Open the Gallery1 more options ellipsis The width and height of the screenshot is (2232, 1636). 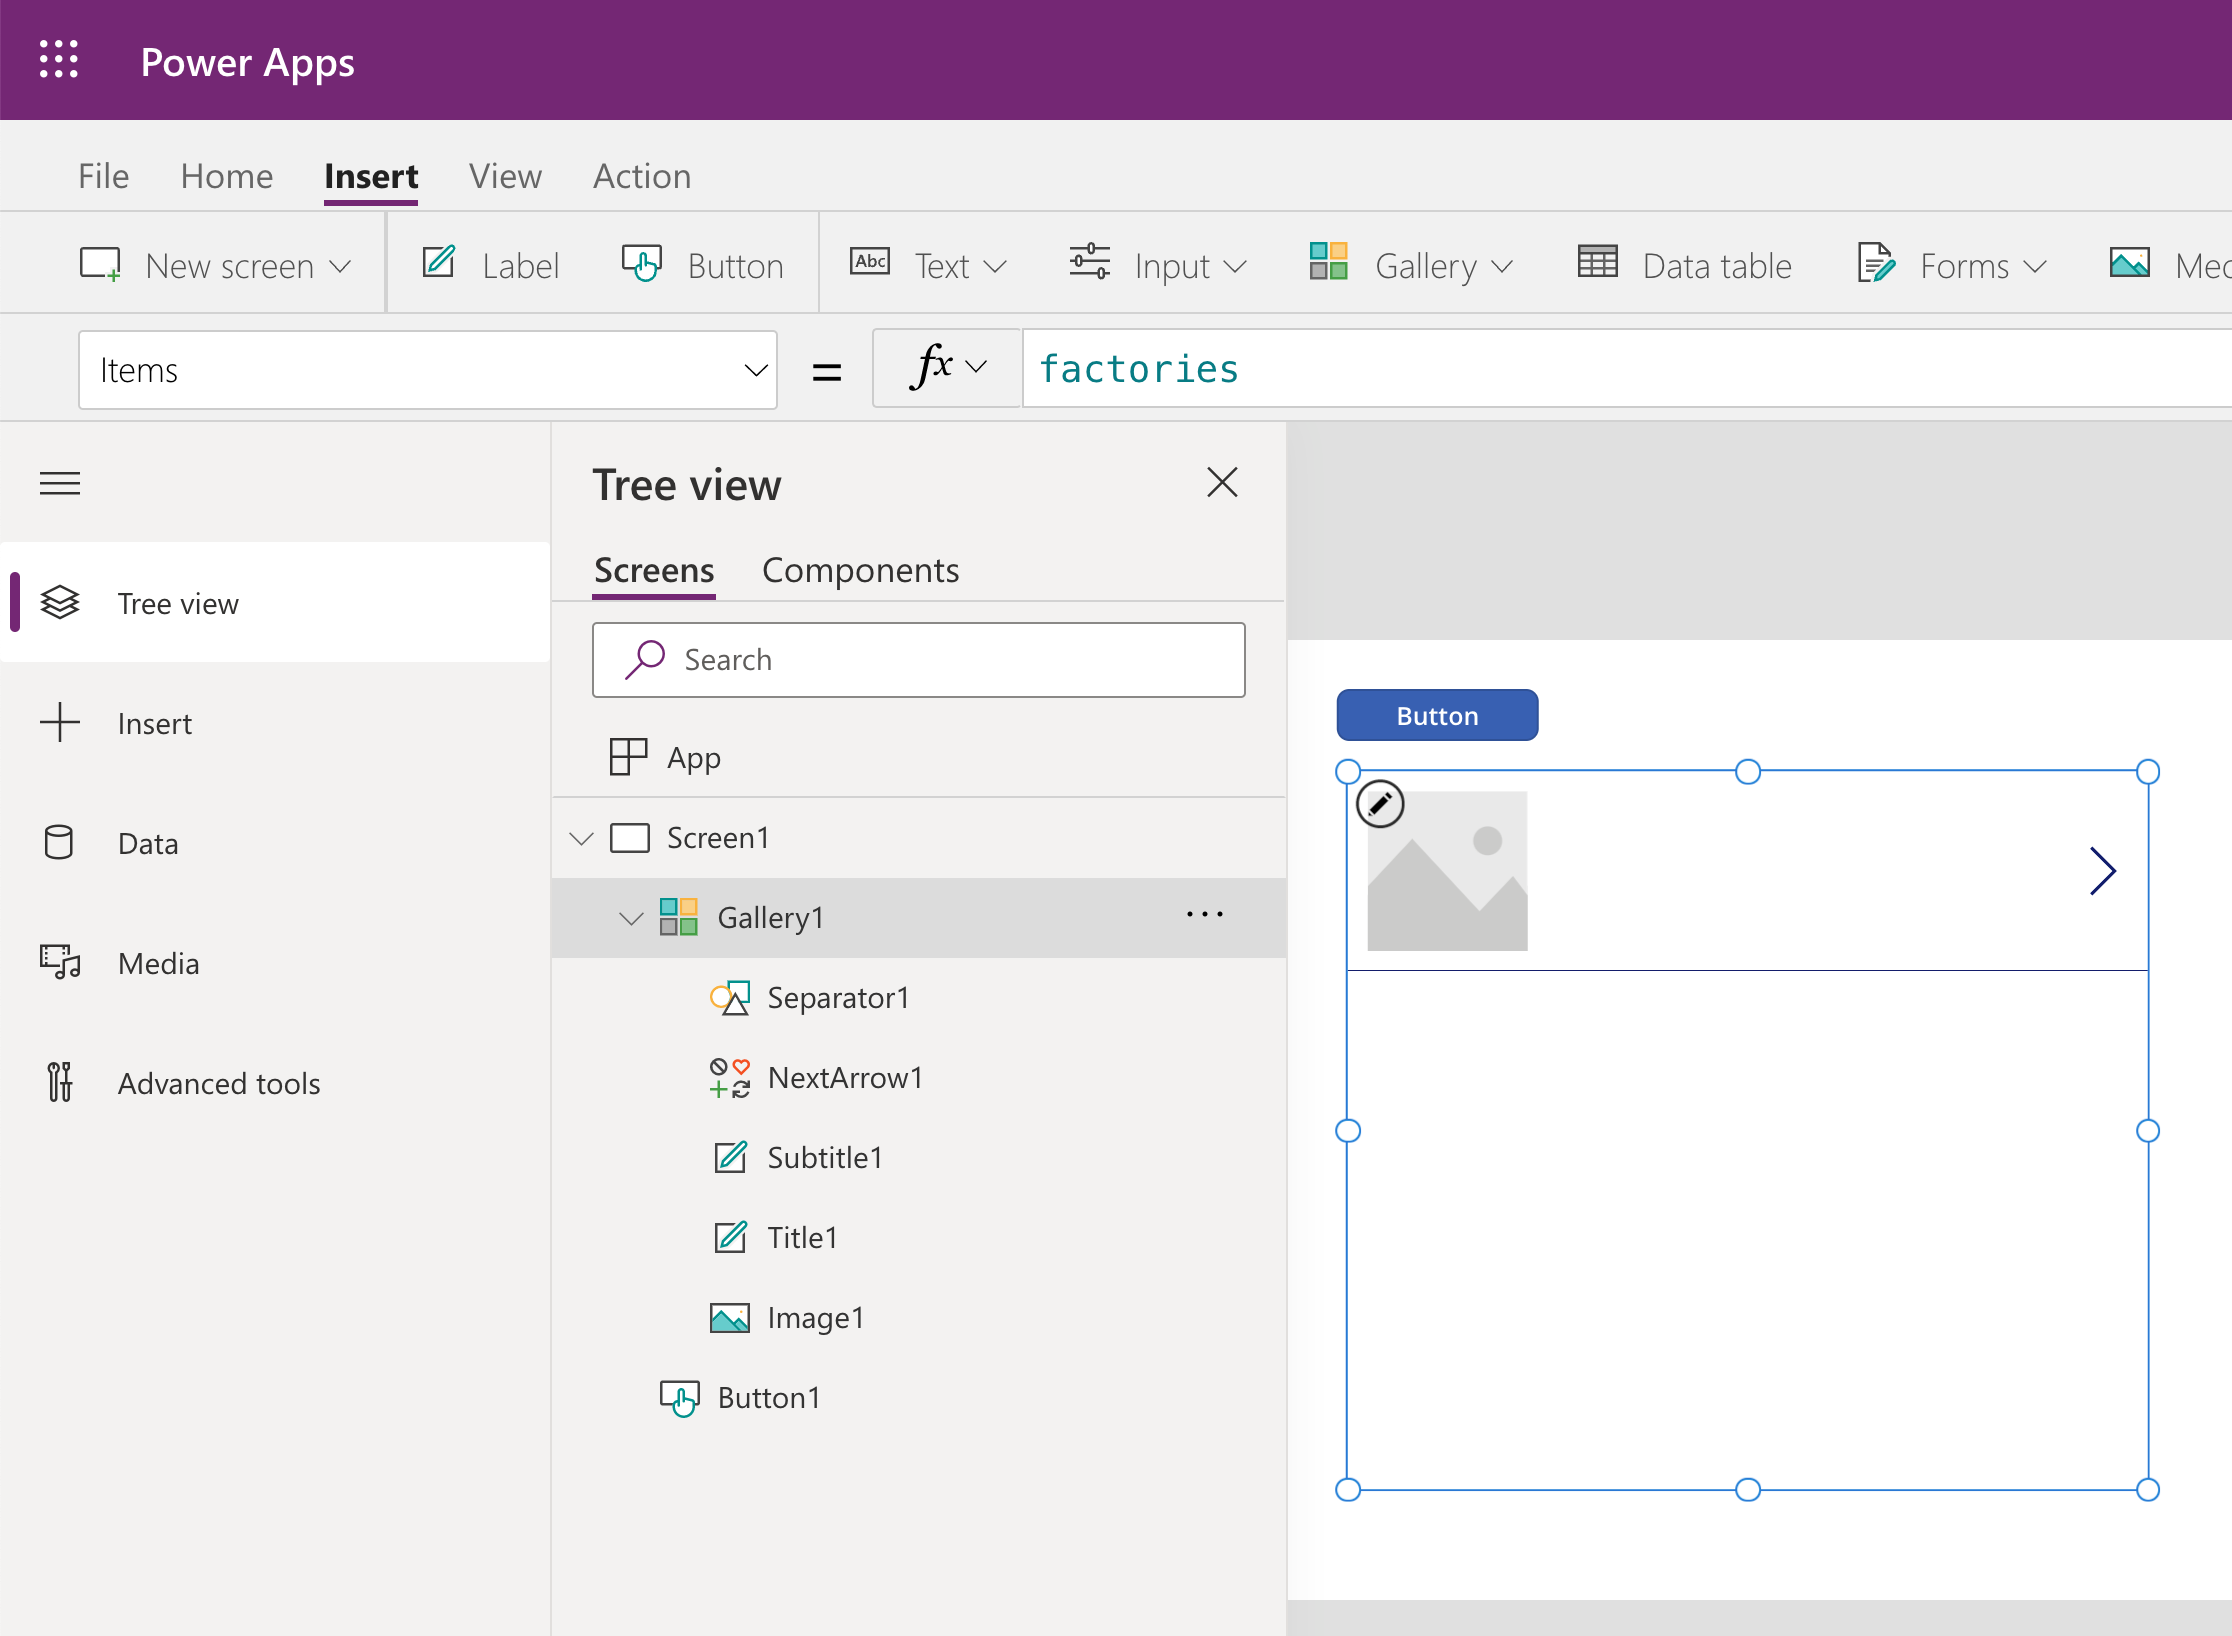(x=1204, y=914)
